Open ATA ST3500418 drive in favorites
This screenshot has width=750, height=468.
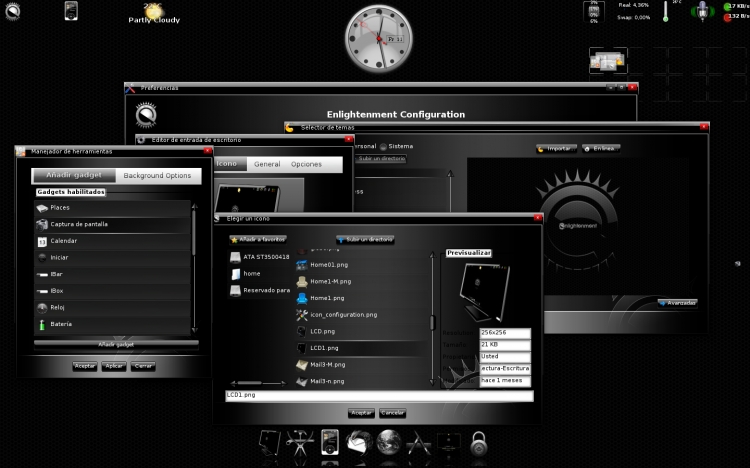pos(260,257)
